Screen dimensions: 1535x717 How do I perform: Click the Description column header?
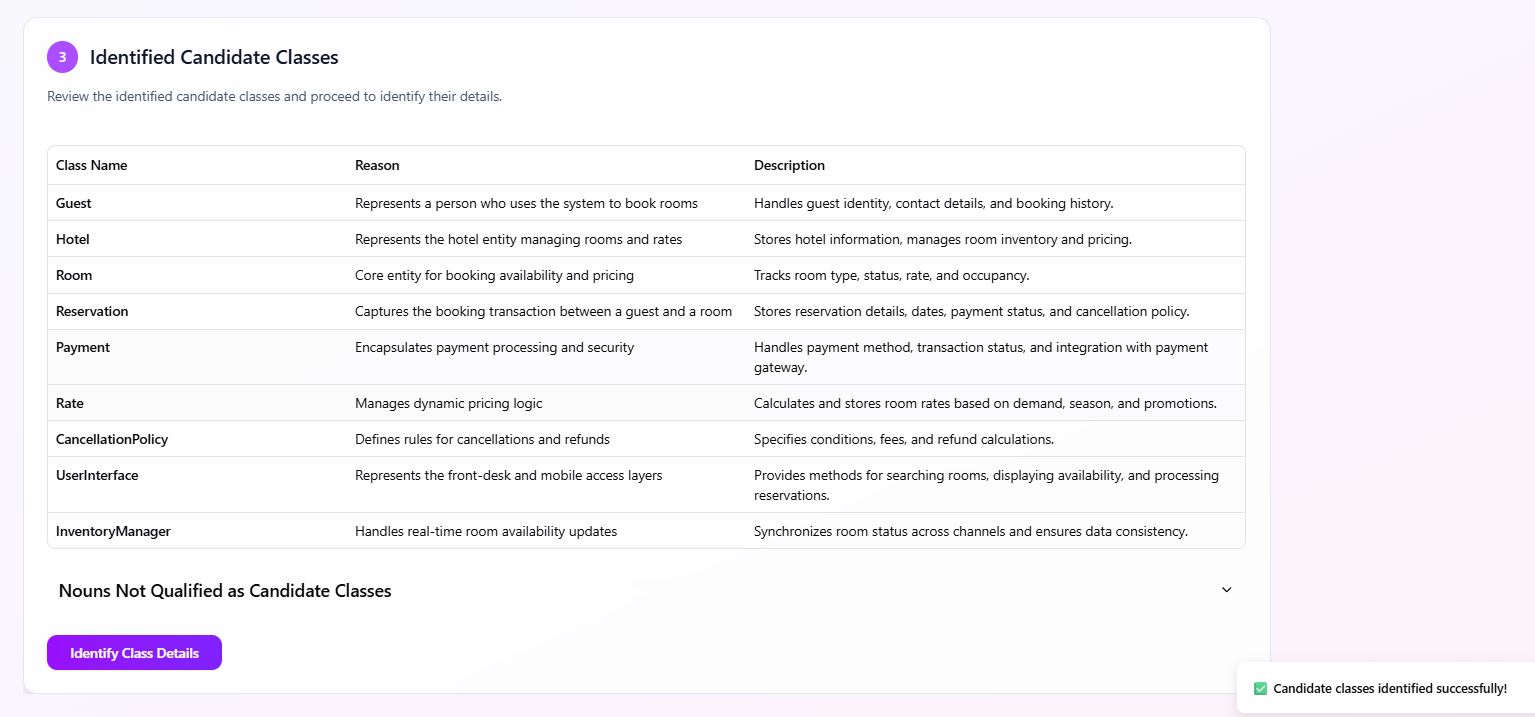pyautogui.click(x=789, y=165)
